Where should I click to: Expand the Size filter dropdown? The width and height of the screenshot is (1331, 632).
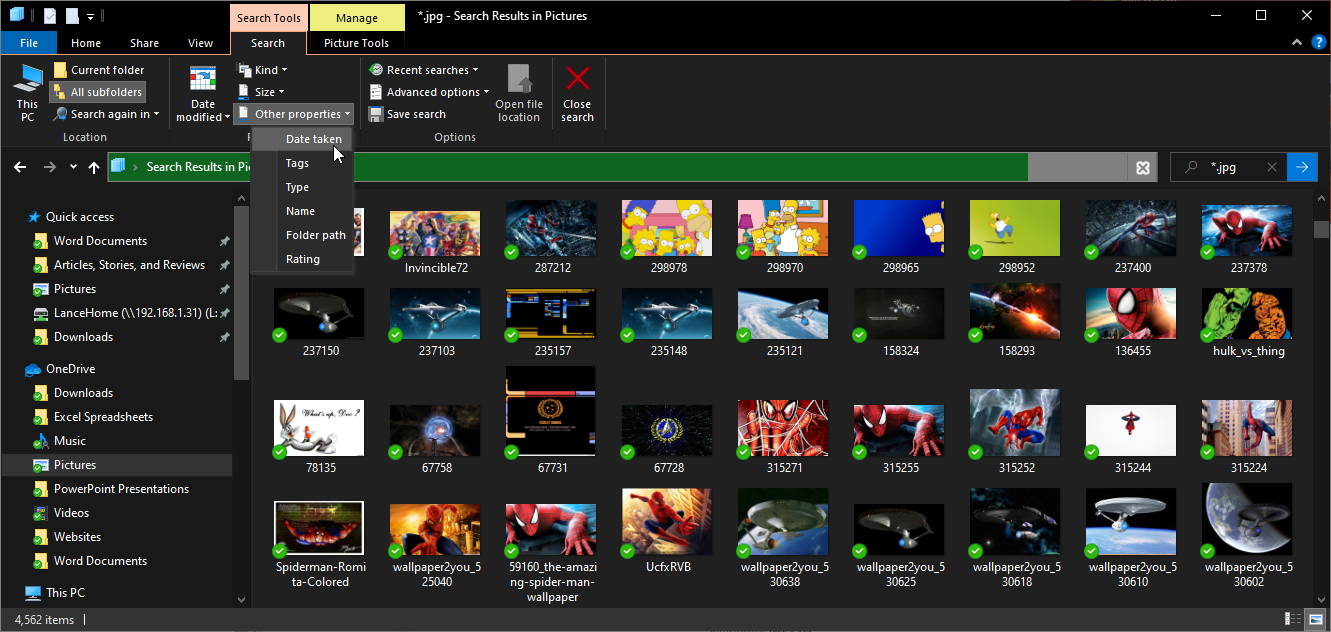click(261, 92)
